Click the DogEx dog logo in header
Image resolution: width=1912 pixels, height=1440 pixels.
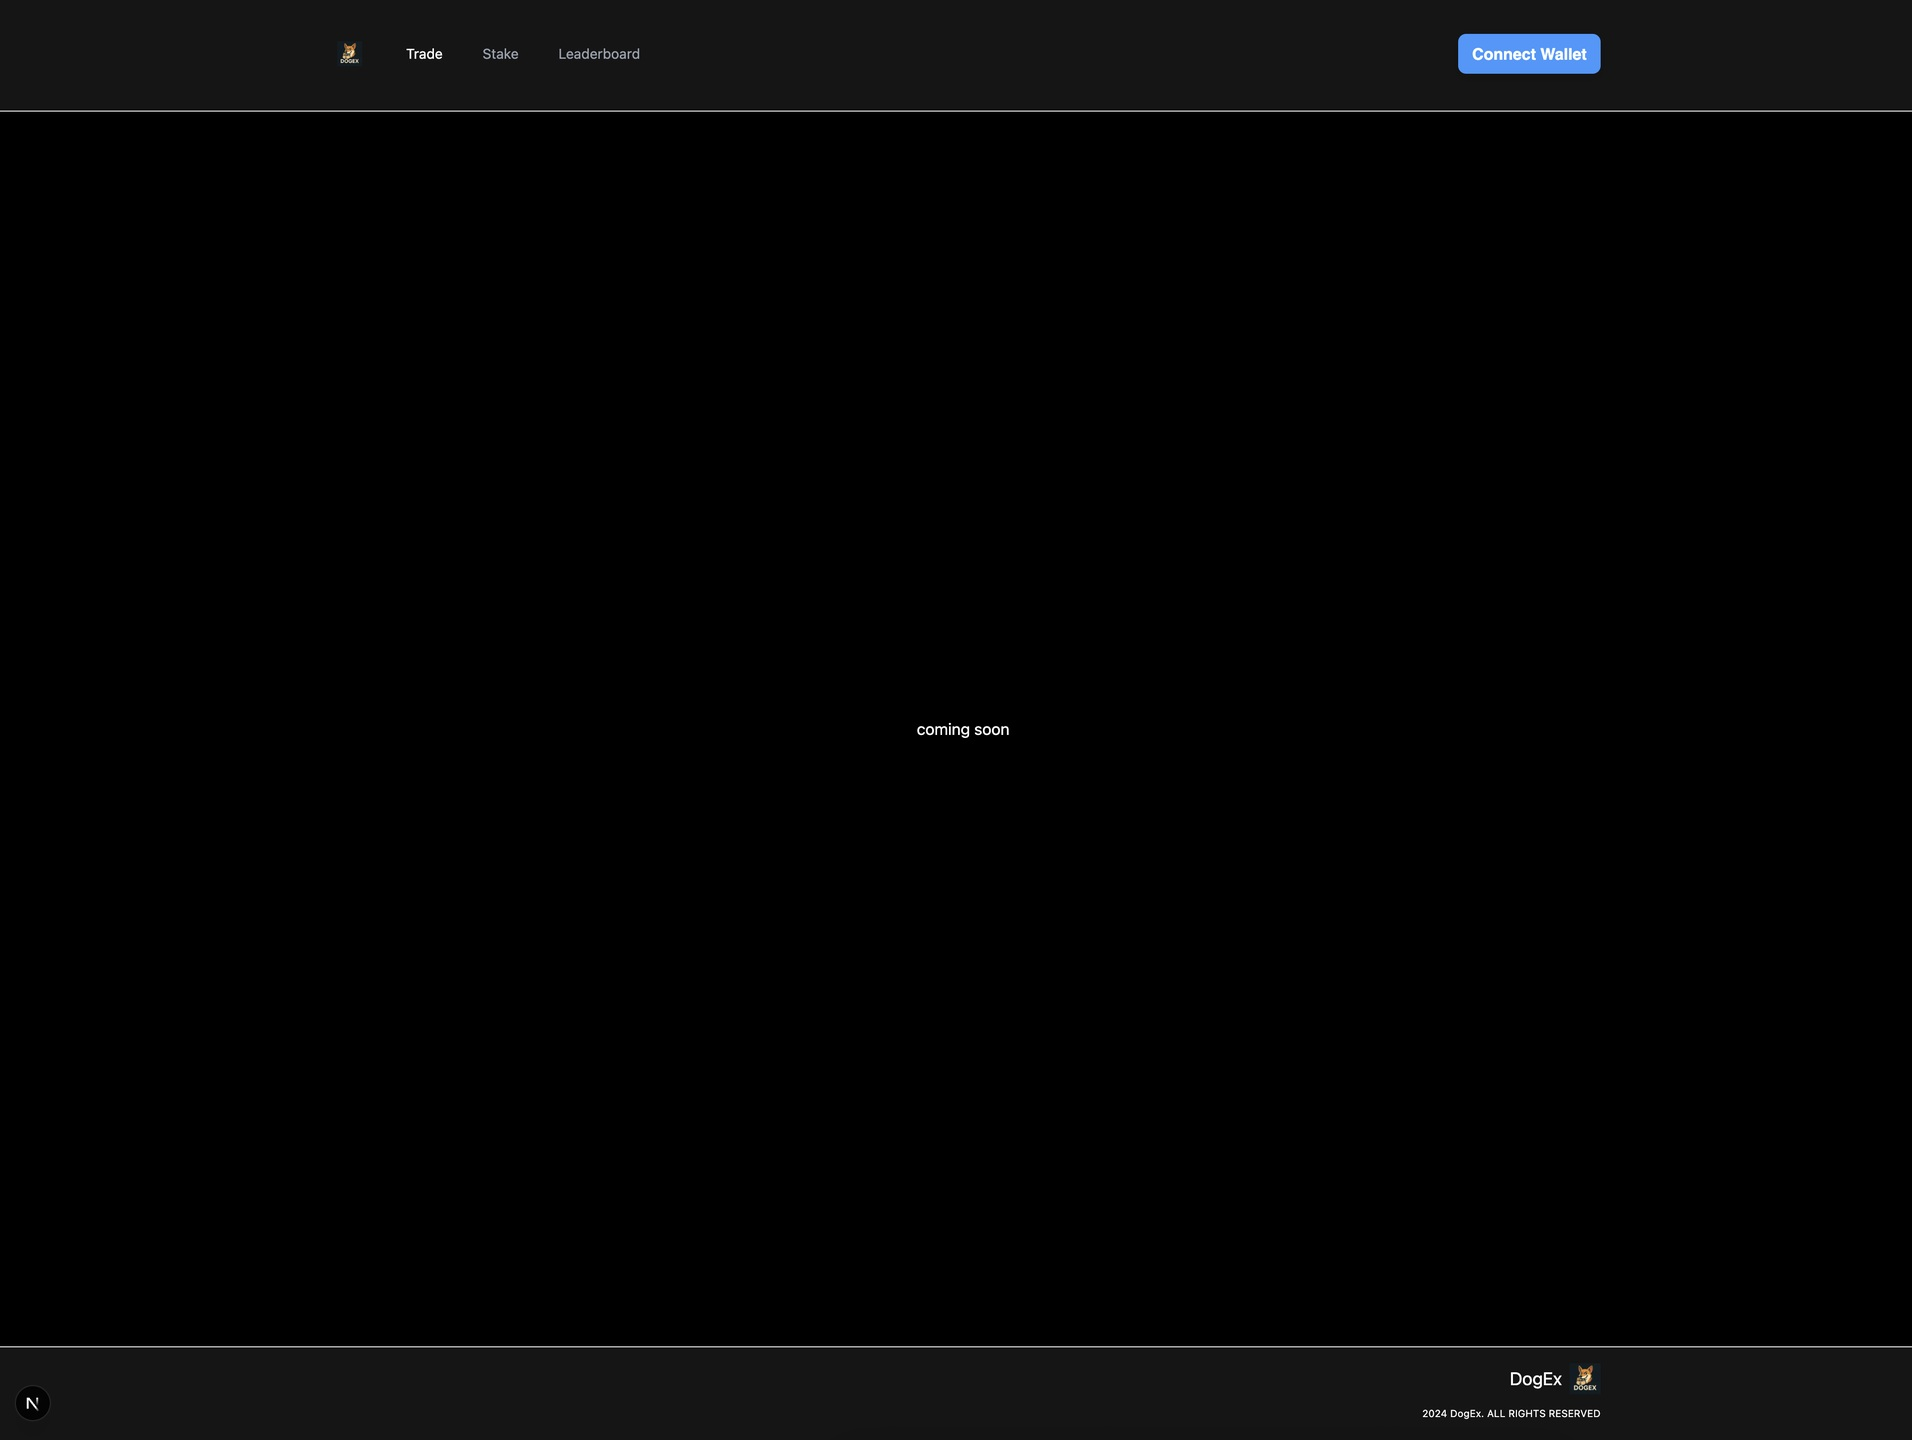(x=349, y=54)
